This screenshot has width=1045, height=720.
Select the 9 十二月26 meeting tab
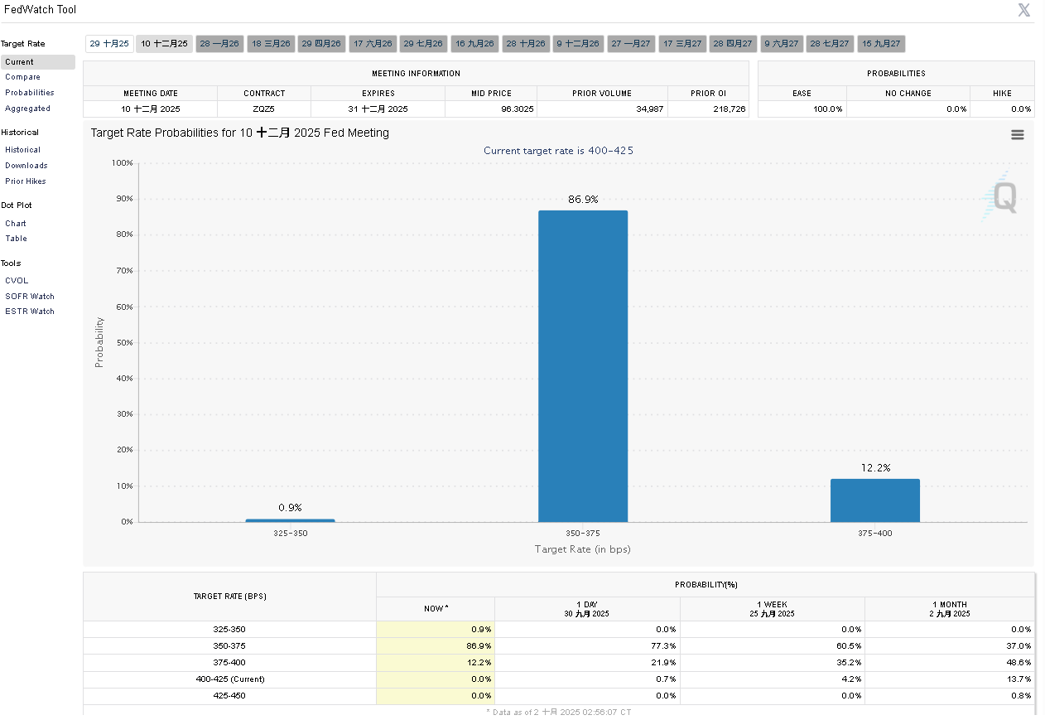tap(578, 44)
